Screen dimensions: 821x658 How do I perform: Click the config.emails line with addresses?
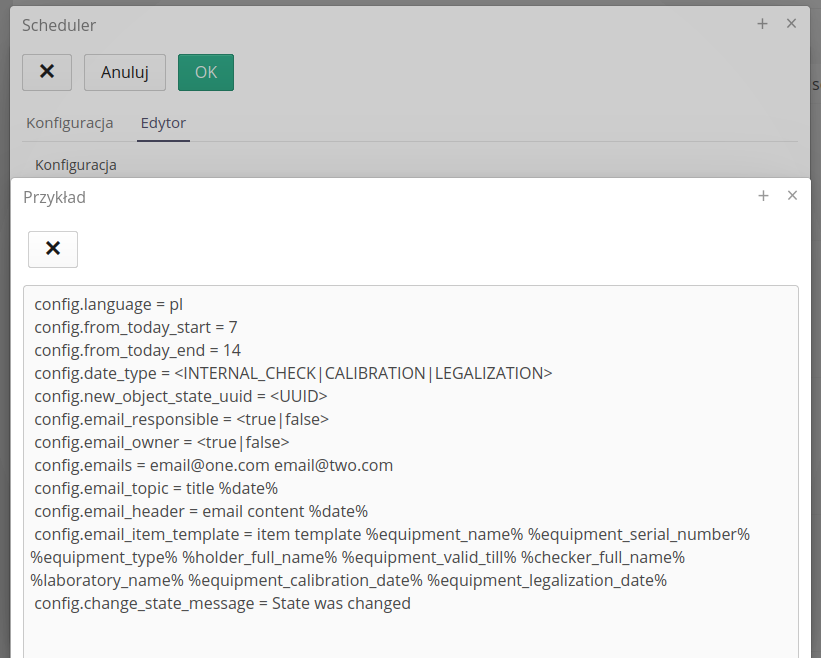(213, 465)
